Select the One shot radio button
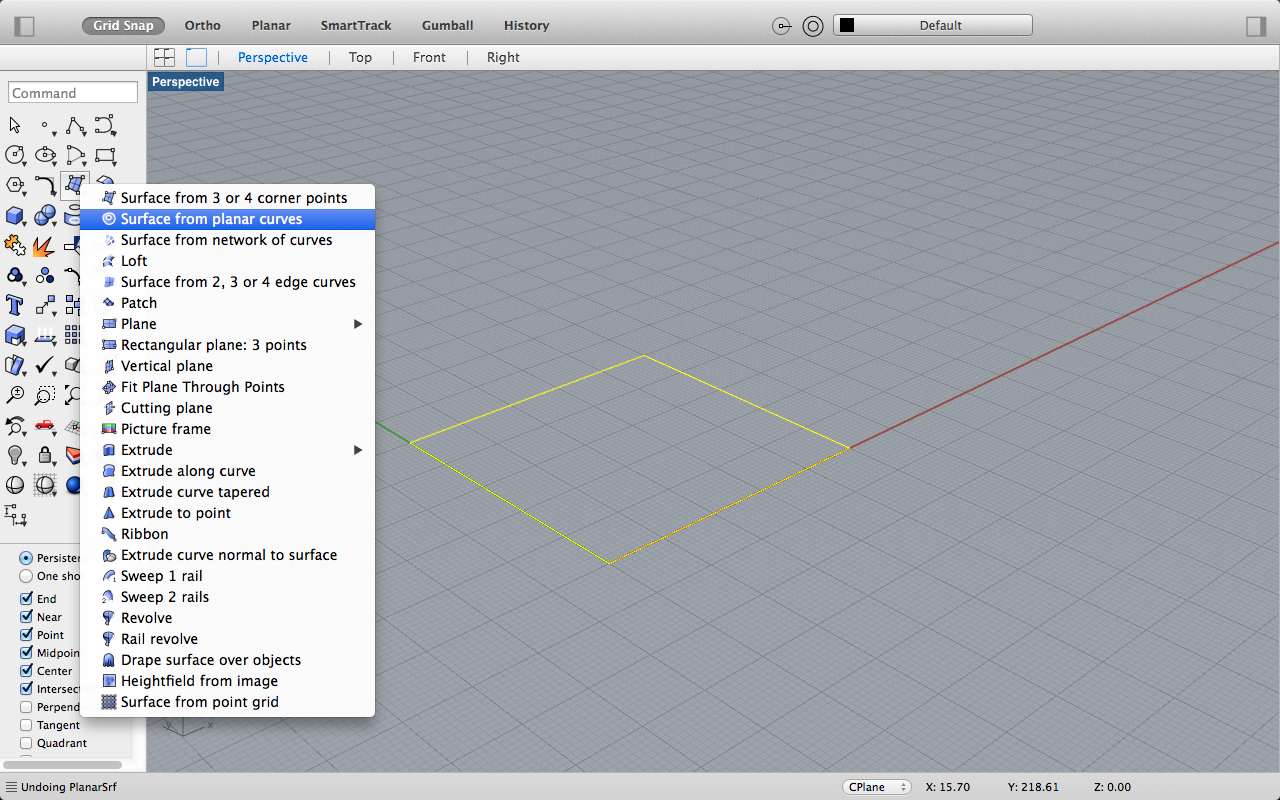1280x800 pixels. point(26,576)
